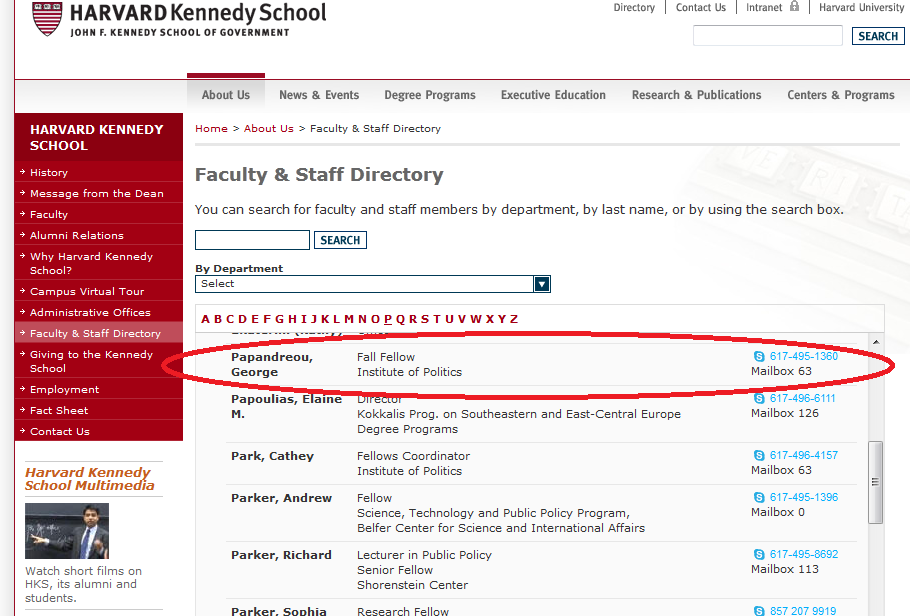910x616 pixels.
Task: Open the Research & Publications menu
Action: point(696,95)
